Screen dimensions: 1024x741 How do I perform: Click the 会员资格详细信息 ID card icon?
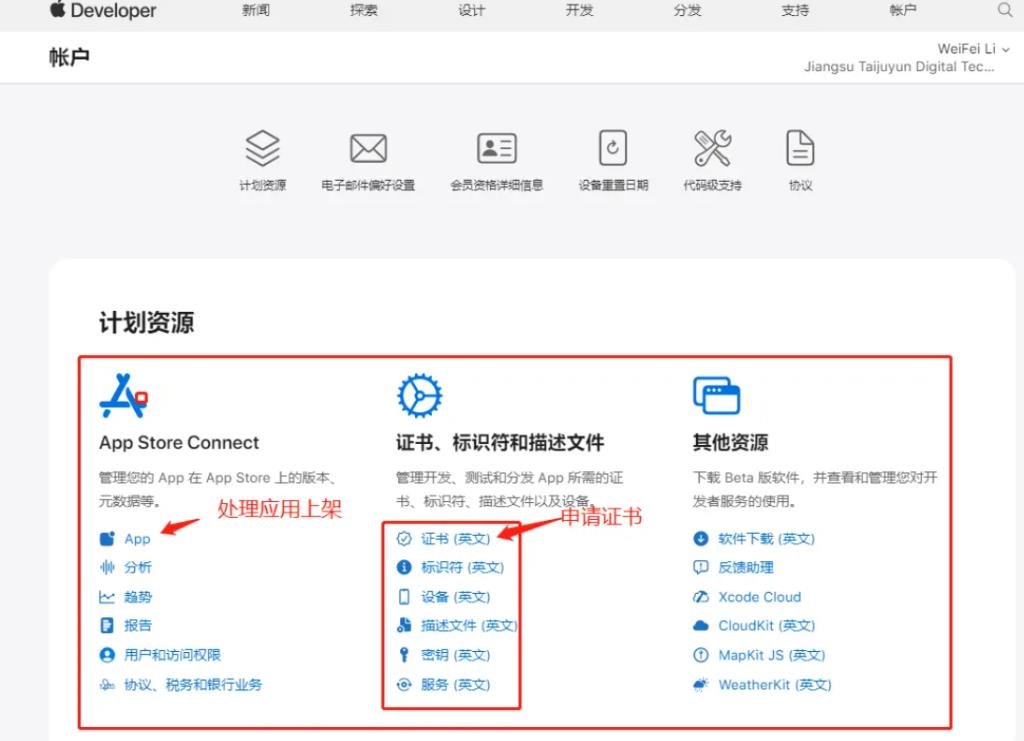[496, 149]
